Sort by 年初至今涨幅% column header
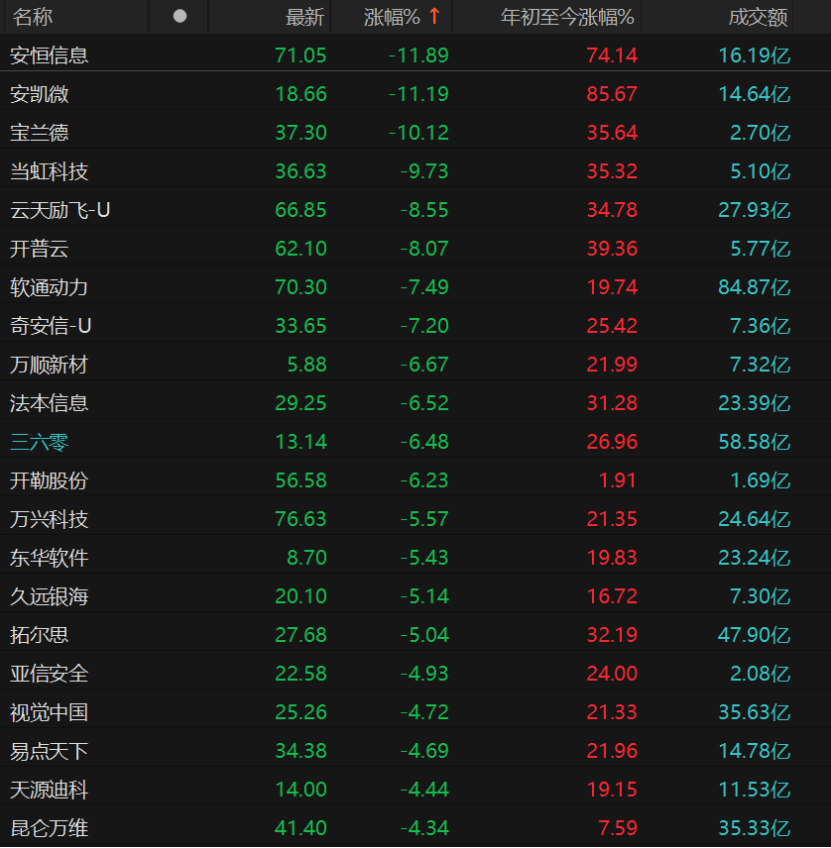Viewport: 831px width, 848px height. 567,17
